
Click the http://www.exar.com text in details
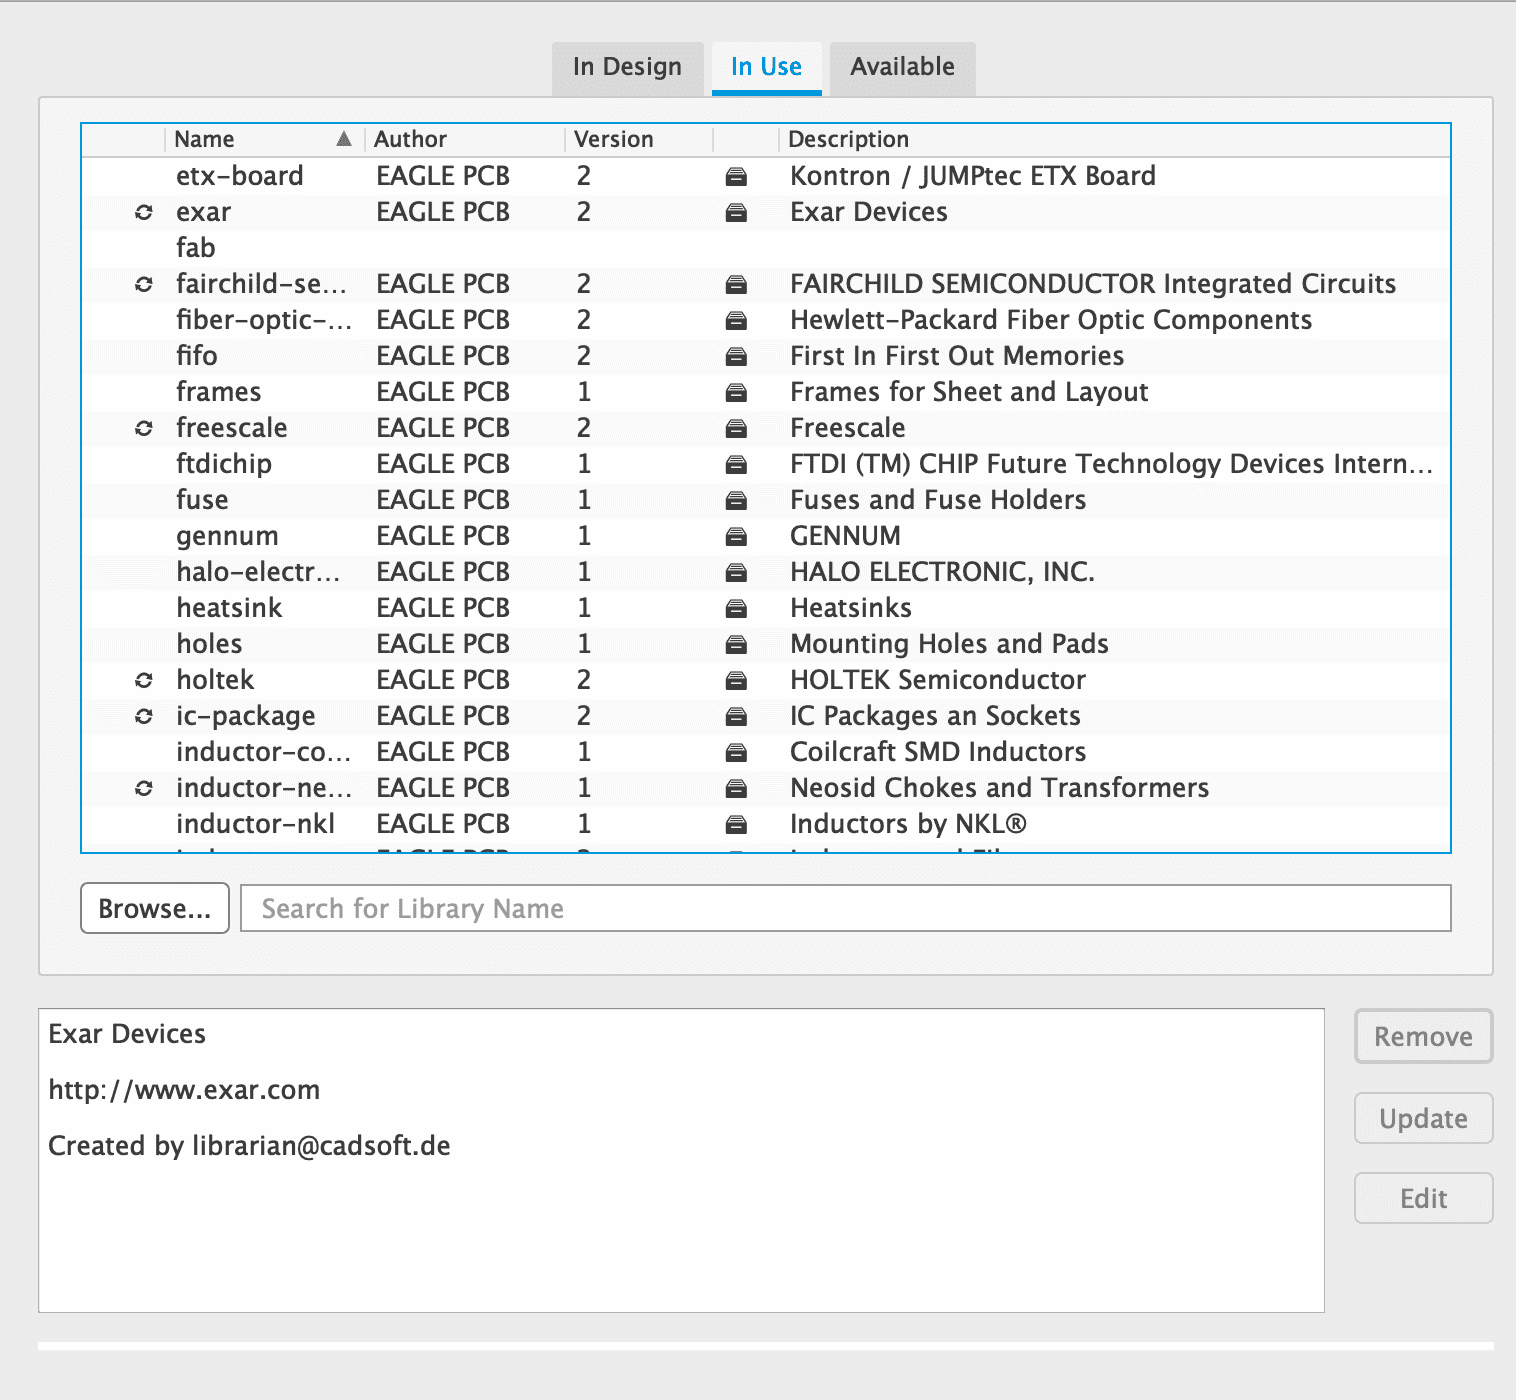tap(184, 1090)
